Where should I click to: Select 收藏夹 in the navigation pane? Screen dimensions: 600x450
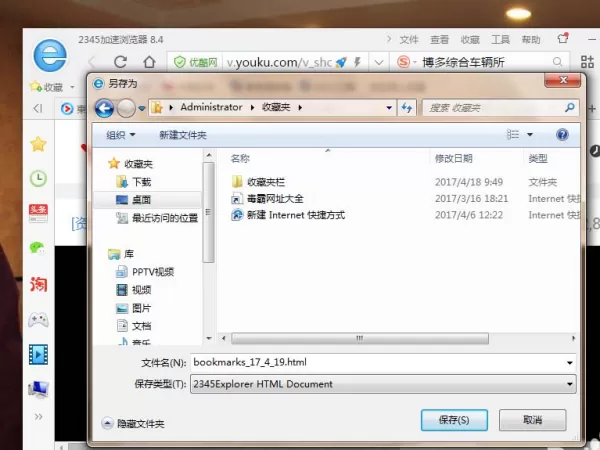click(x=131, y=164)
